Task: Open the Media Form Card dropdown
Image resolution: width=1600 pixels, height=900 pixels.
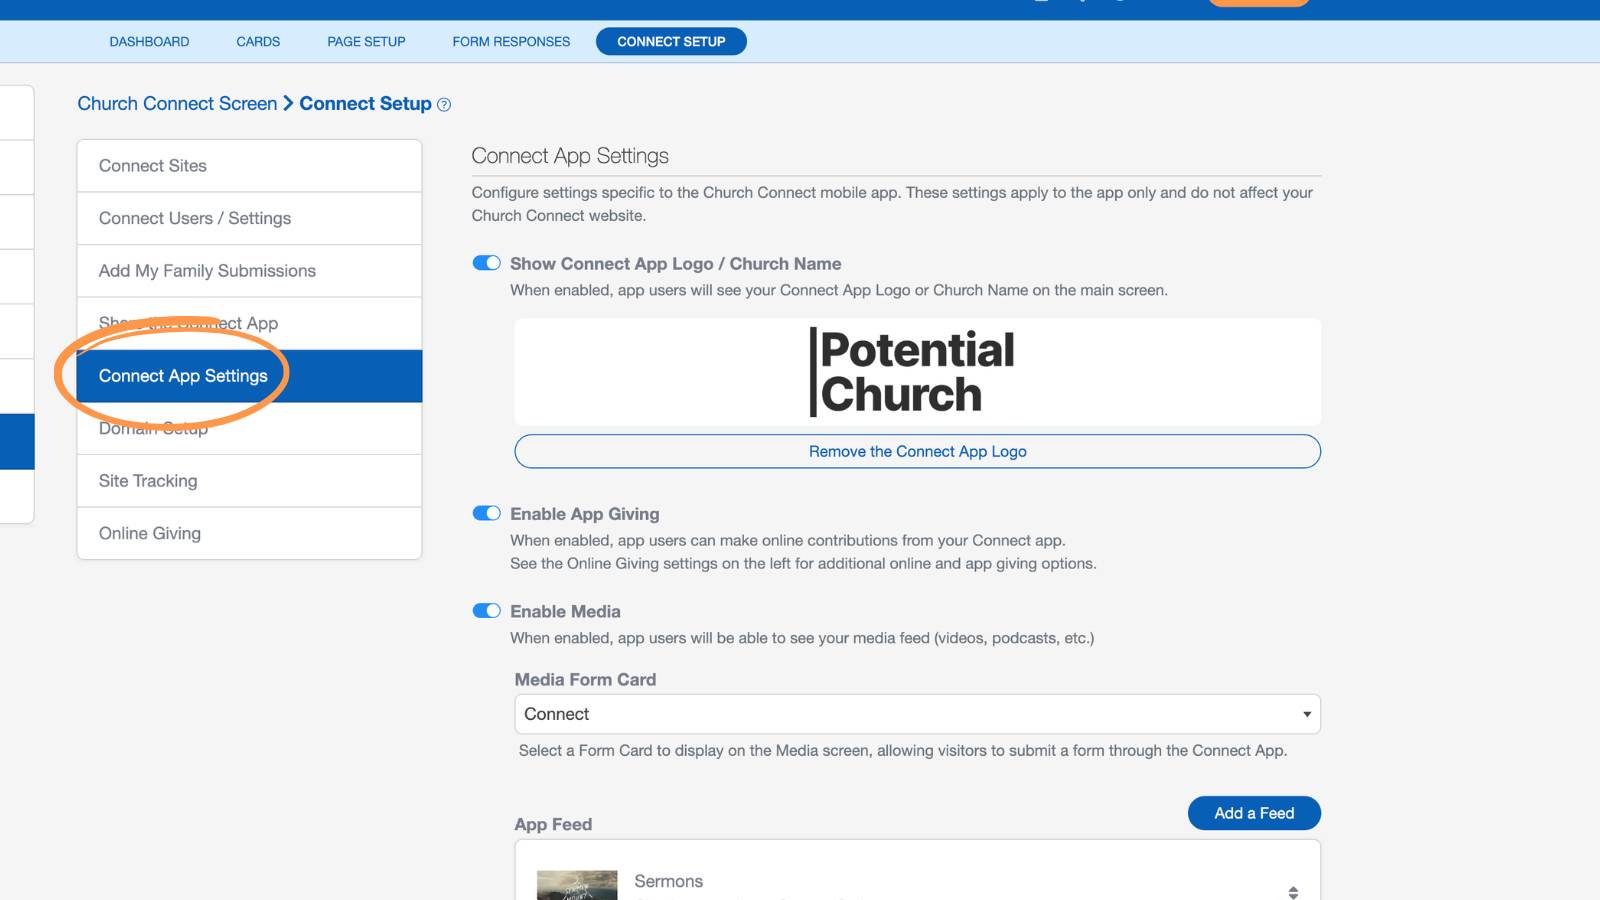Action: (917, 714)
